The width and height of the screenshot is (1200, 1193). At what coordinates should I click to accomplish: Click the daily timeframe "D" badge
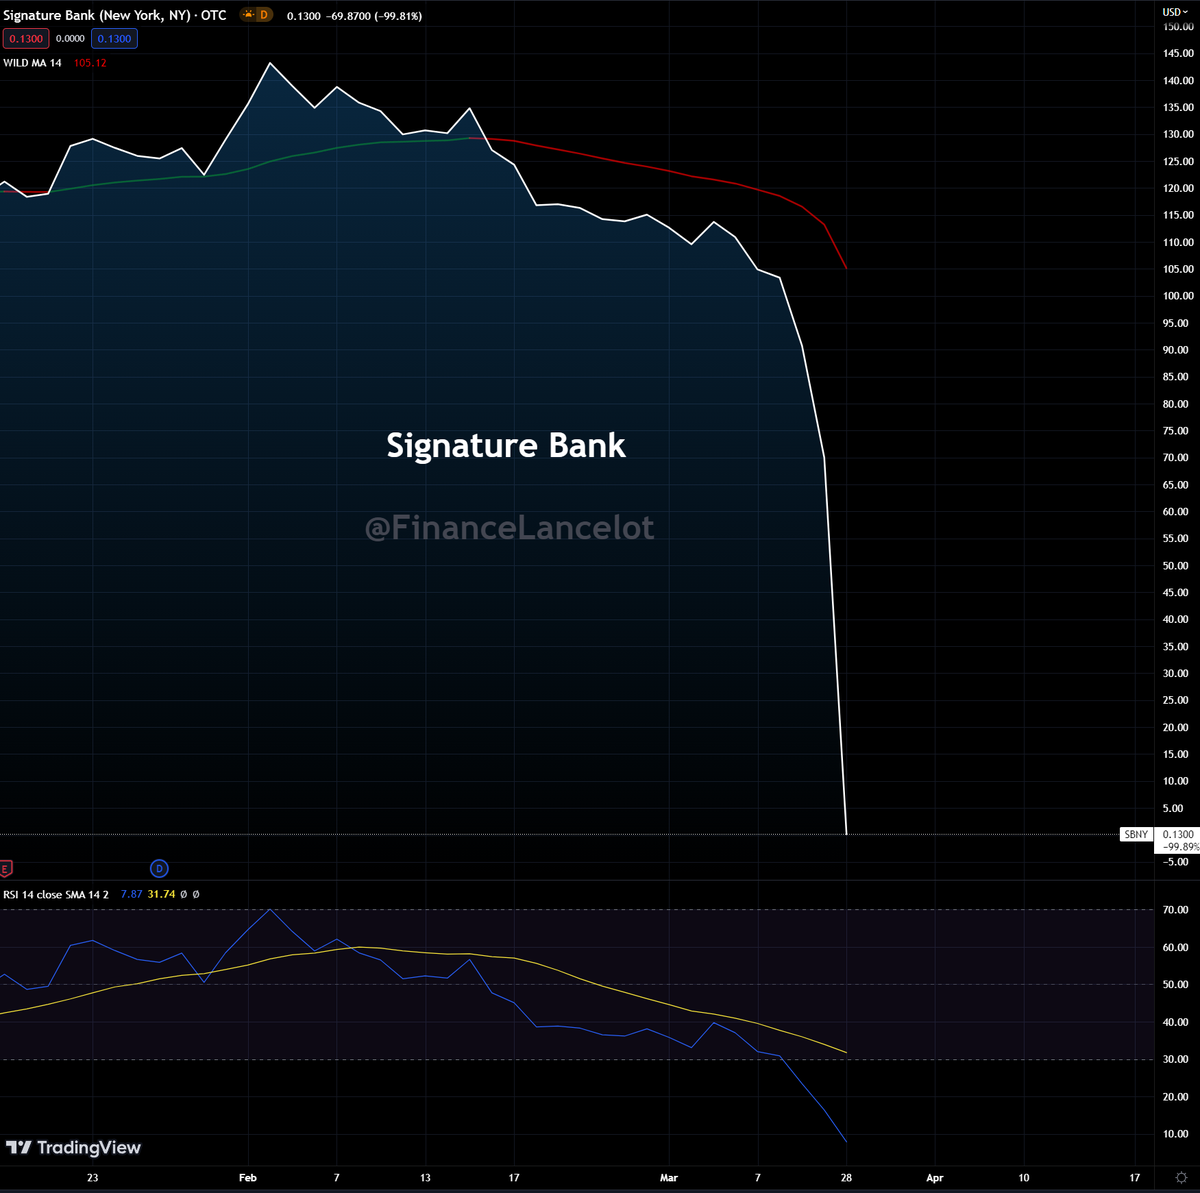pyautogui.click(x=265, y=15)
